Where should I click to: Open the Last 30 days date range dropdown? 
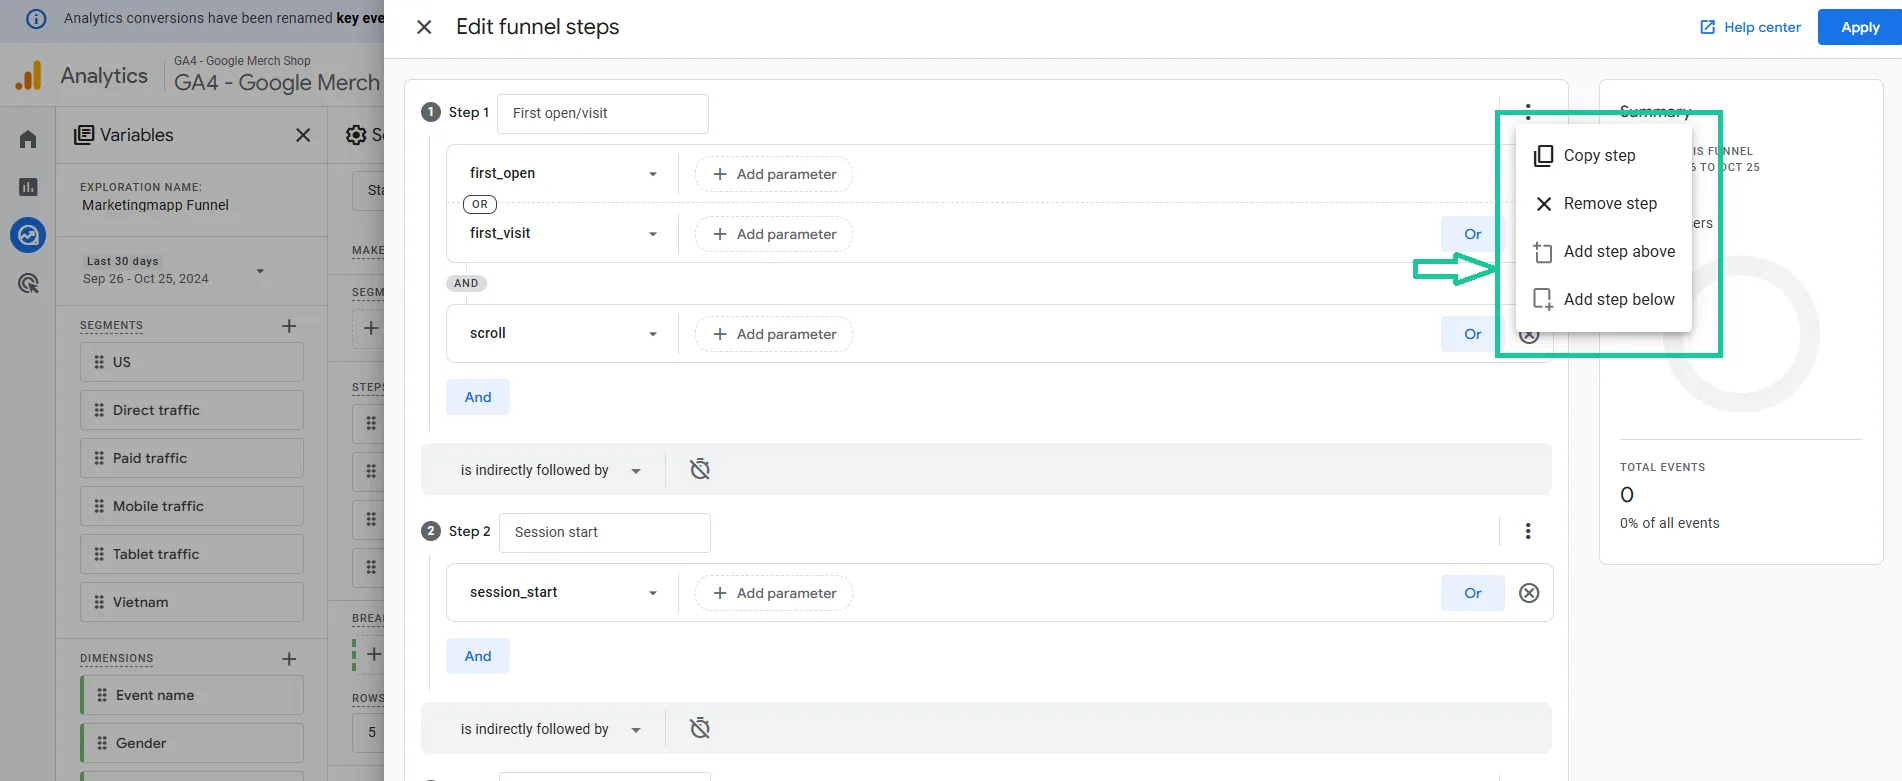175,270
